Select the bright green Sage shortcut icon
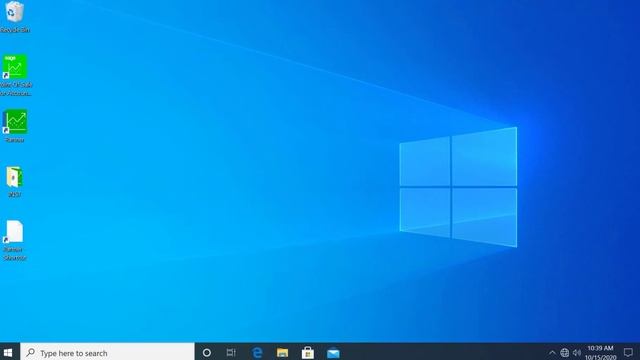Image resolution: width=640 pixels, height=360 pixels. pyautogui.click(x=15, y=67)
